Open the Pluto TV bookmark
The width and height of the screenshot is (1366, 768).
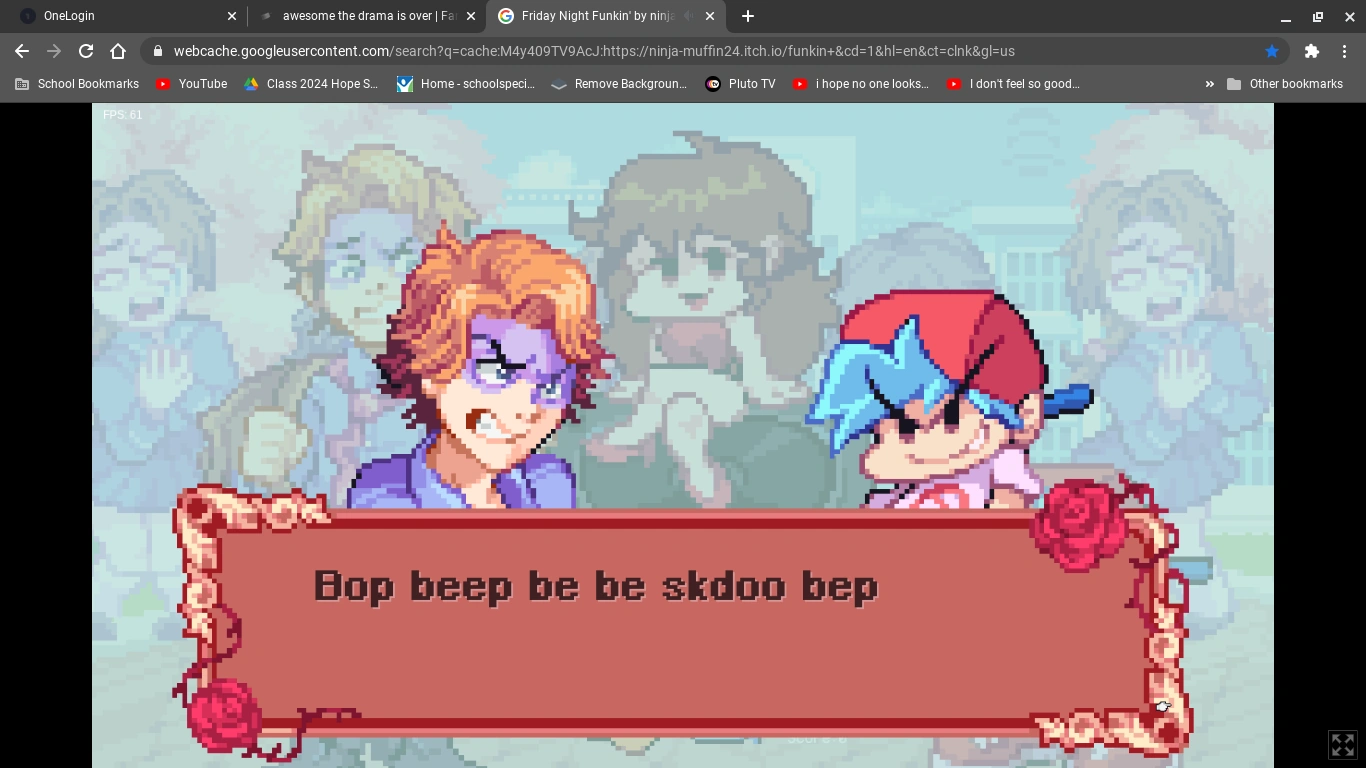click(x=740, y=84)
